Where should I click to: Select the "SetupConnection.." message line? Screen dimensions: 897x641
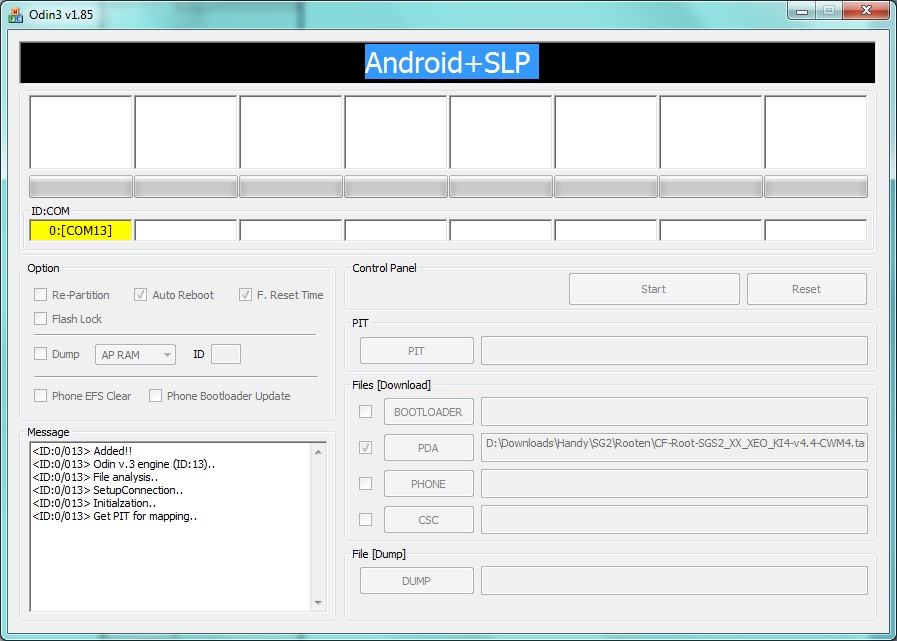tap(108, 490)
